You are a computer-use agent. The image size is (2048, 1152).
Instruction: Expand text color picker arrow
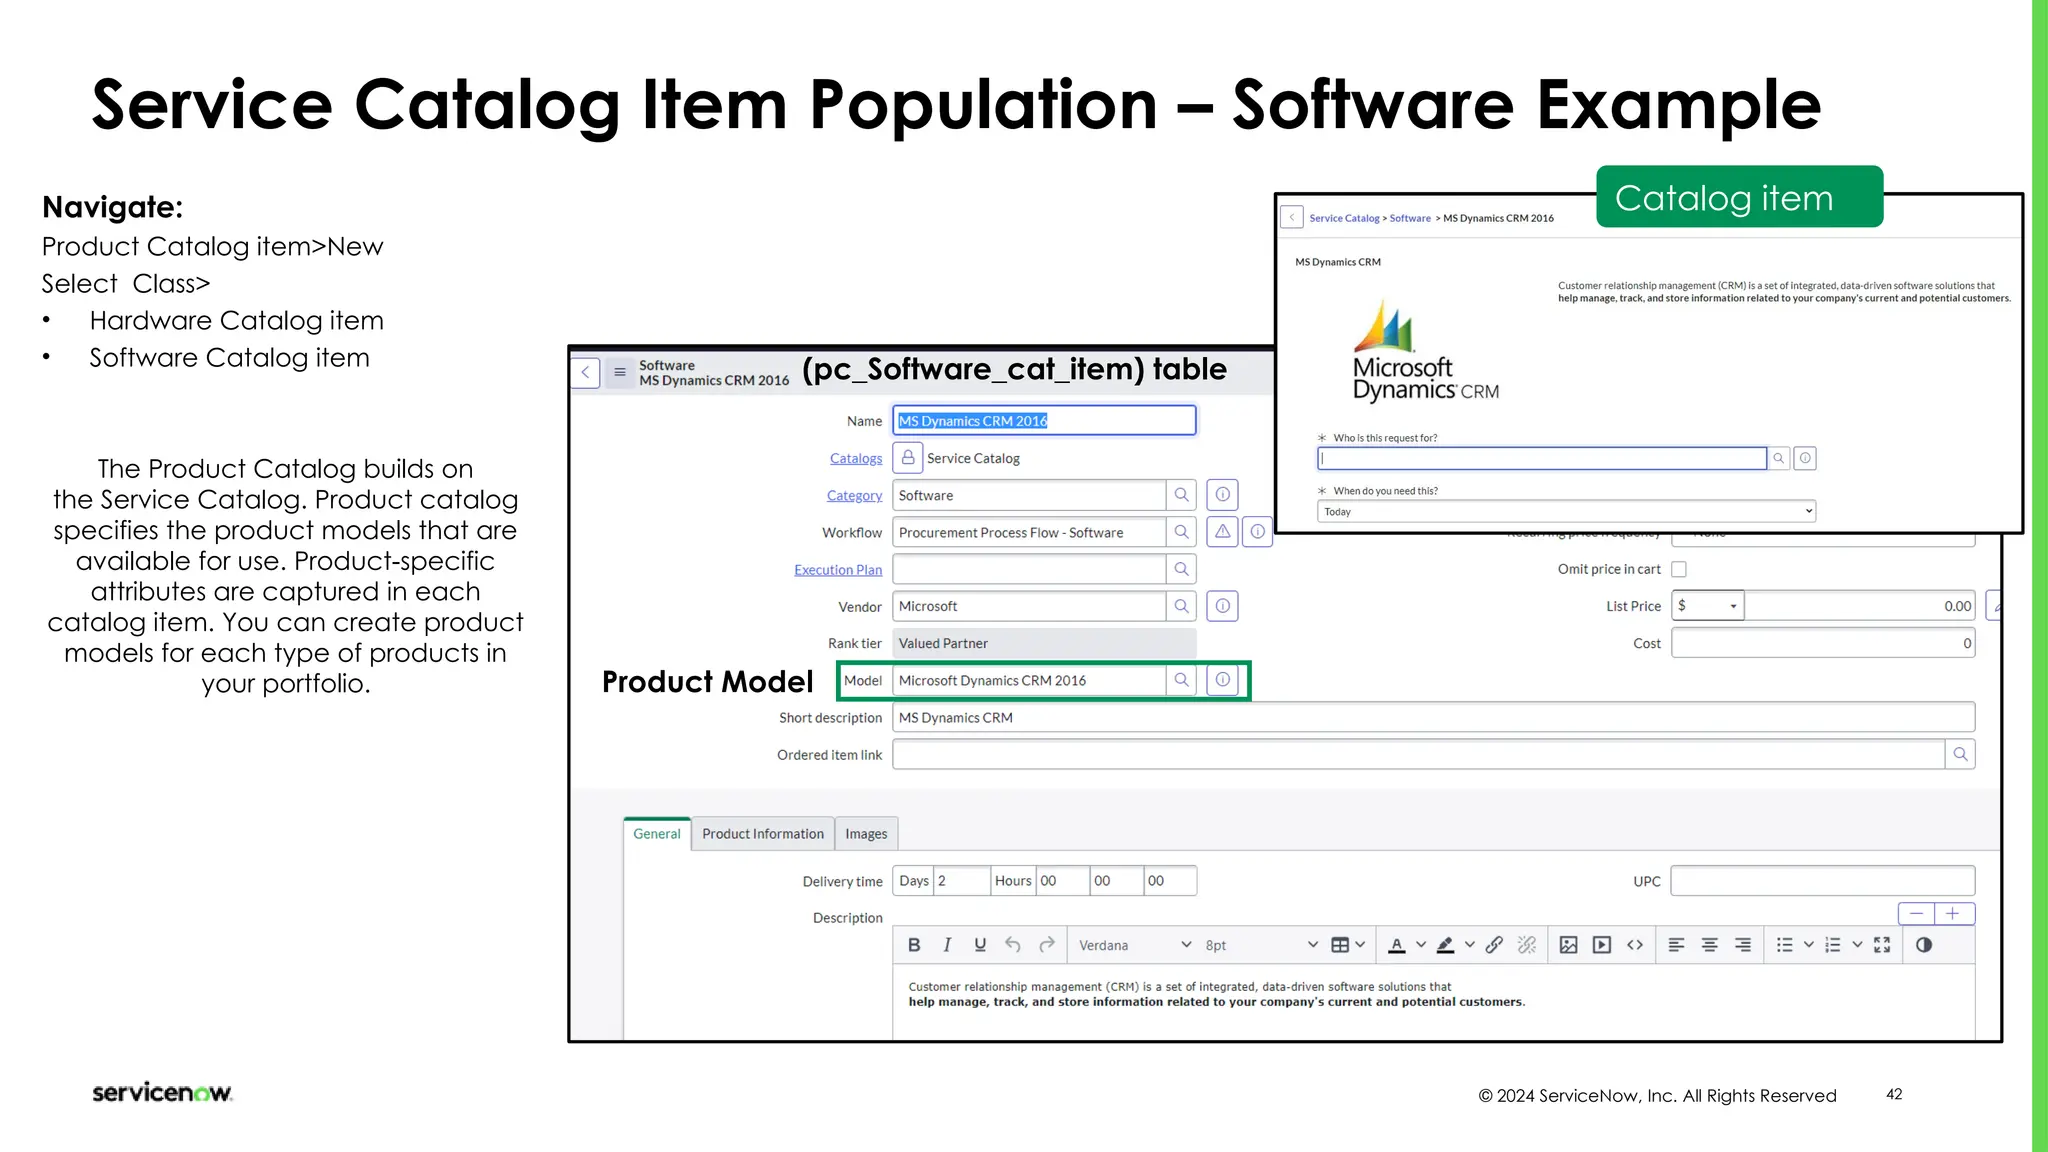[1421, 945]
